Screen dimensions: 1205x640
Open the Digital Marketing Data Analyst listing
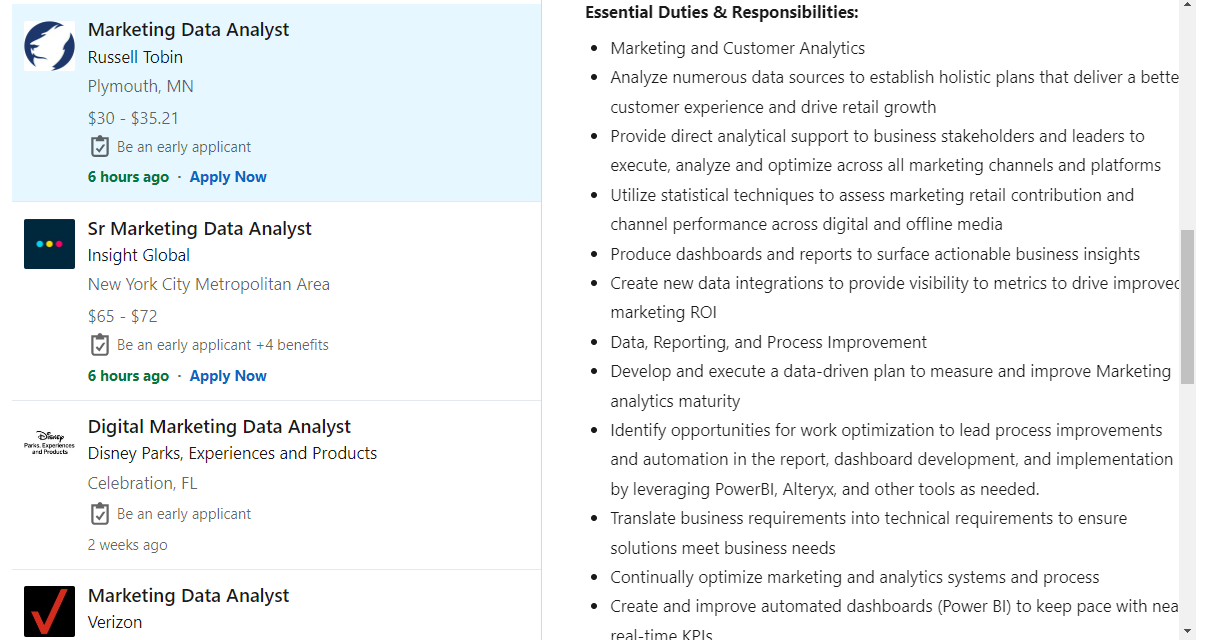219,427
